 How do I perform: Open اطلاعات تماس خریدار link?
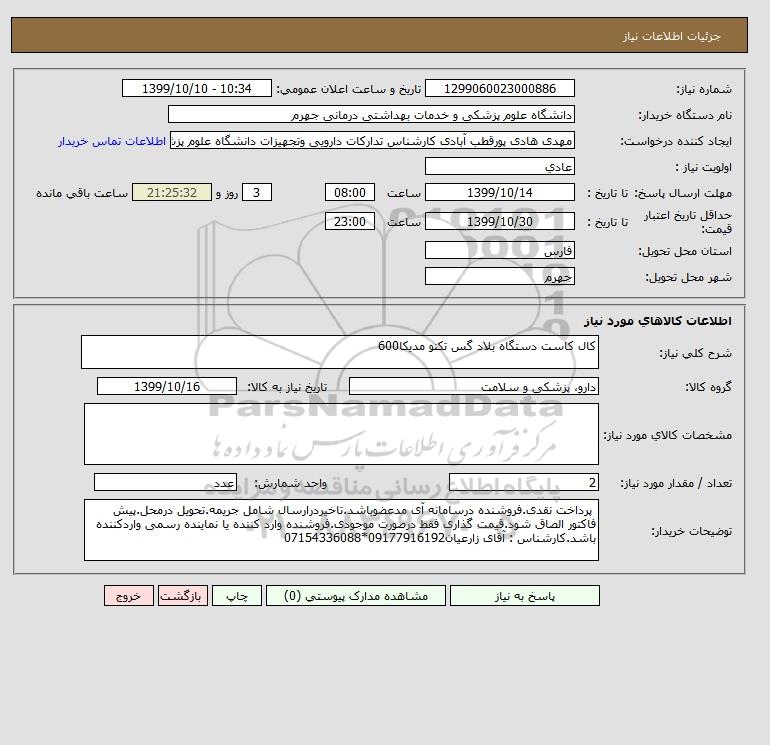click(112, 141)
